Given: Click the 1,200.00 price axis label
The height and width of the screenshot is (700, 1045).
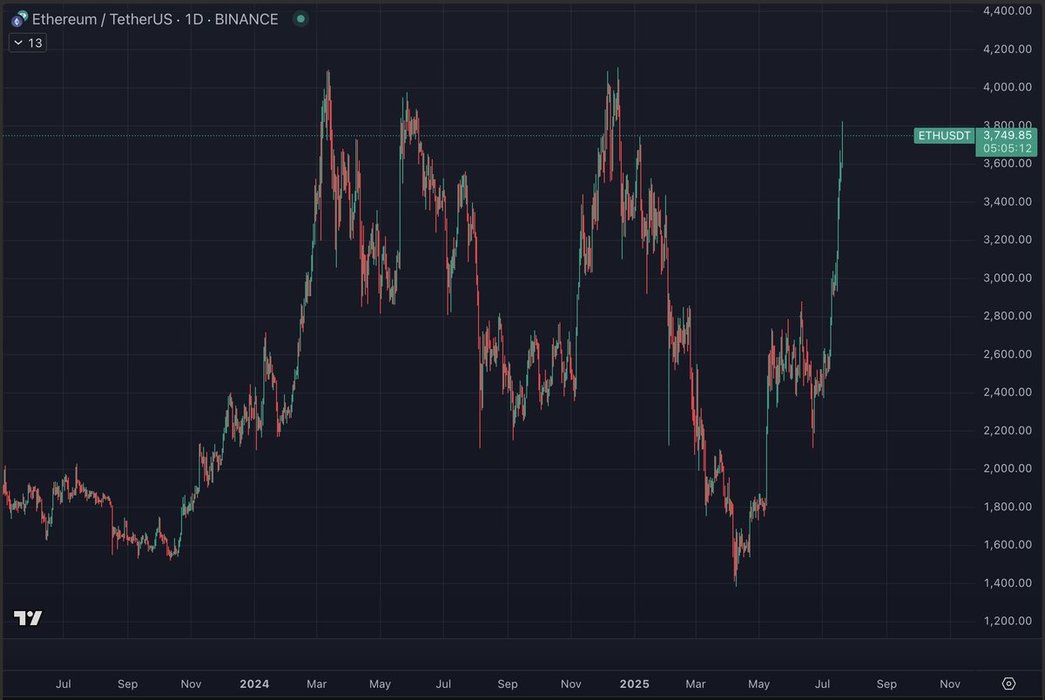Looking at the screenshot, I should [1007, 621].
